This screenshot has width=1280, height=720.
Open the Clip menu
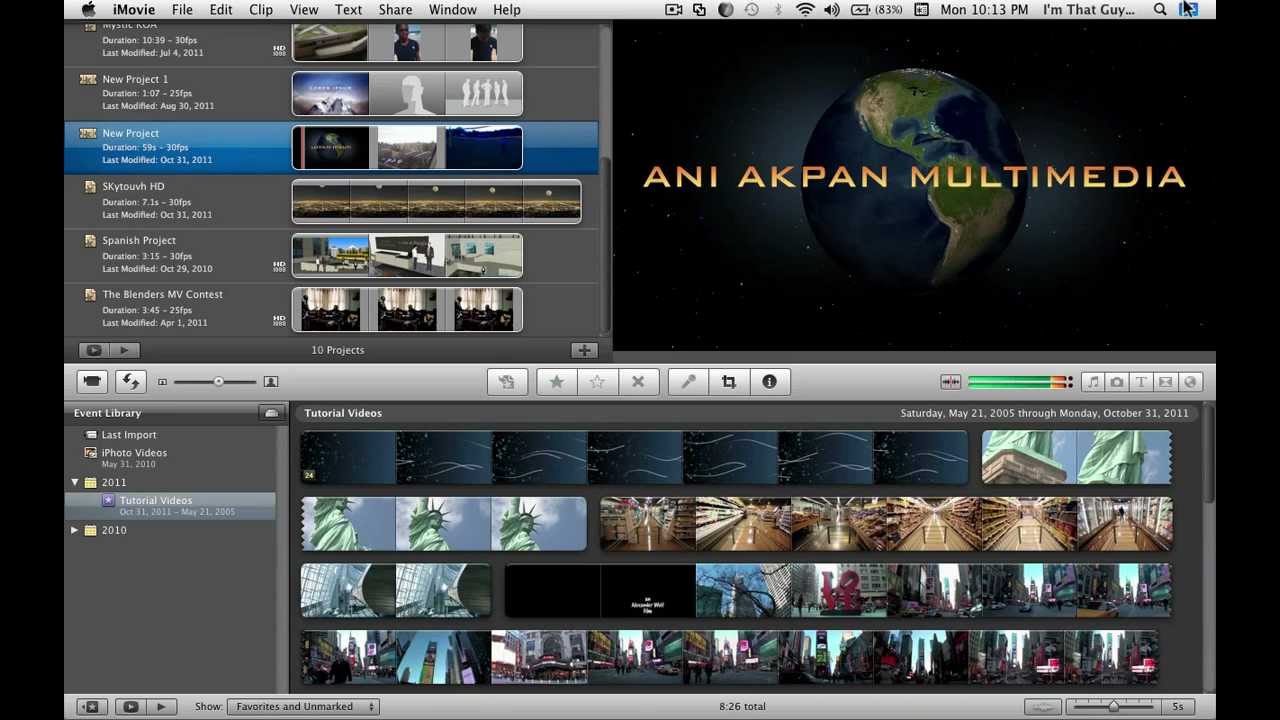(261, 10)
